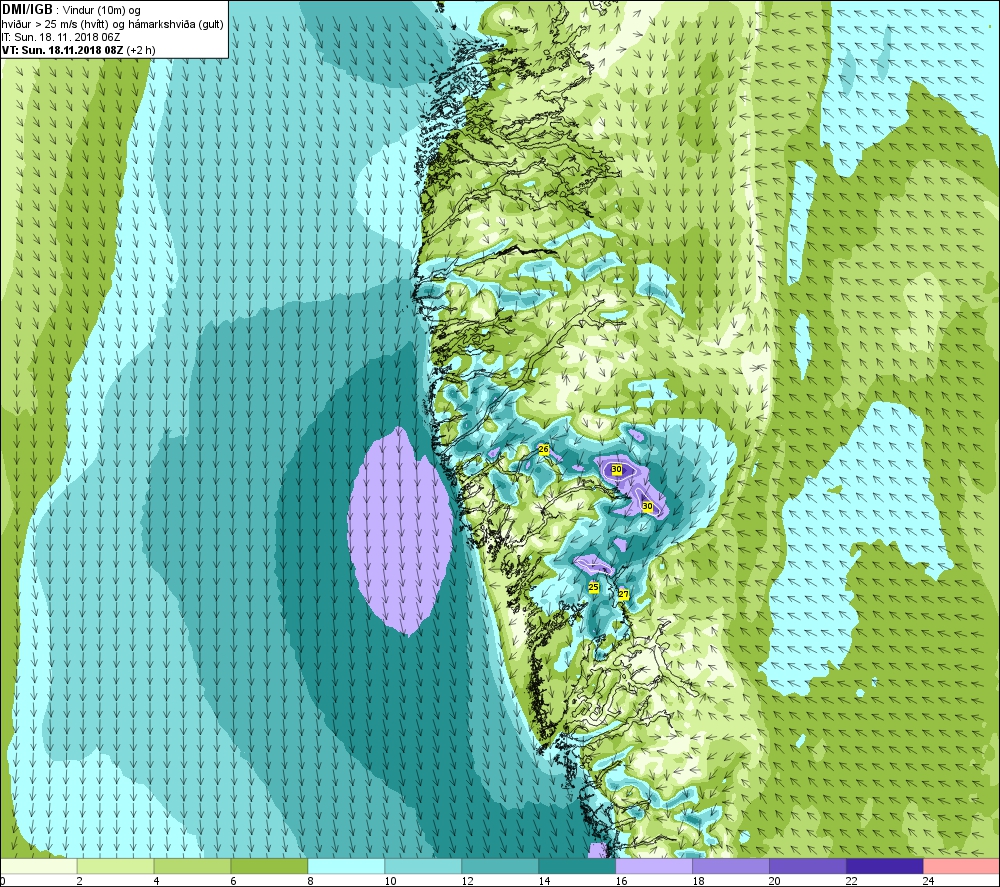Viewport: 1000px width, 887px height.
Task: Click the yellow gust marker labeled 27
Action: (624, 594)
